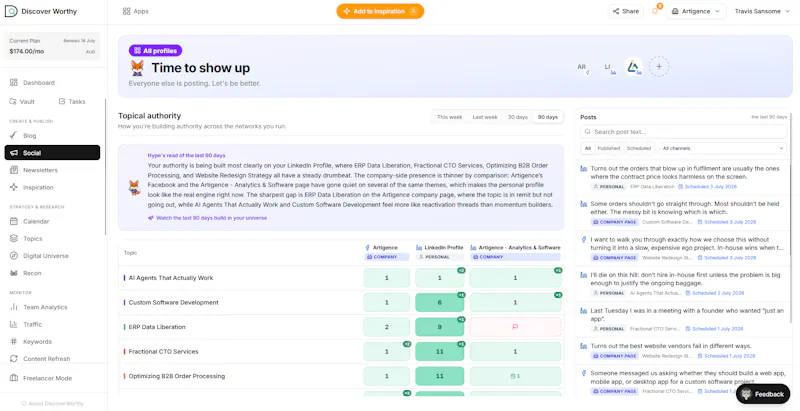
Task: Click the Add to Inspiration button
Action: click(x=380, y=11)
